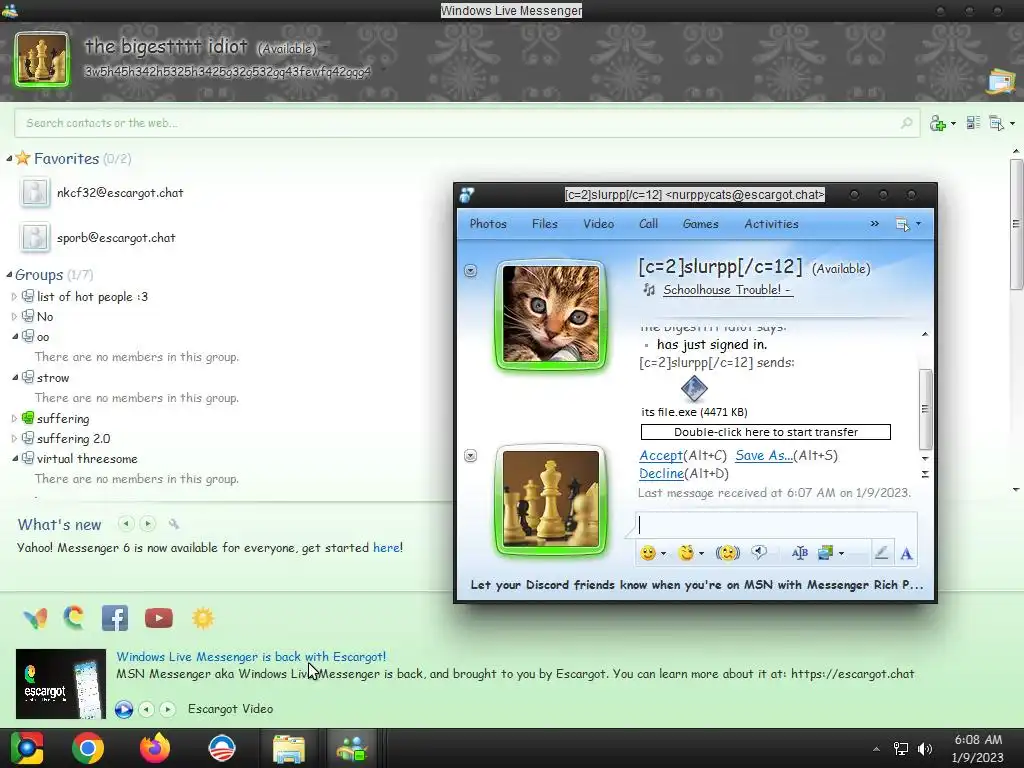Open the show menu icon in main window
This screenshot has height=768, width=1024.
[x=997, y=123]
